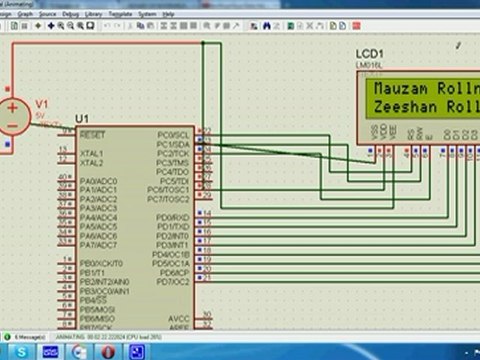Viewport: 480px width, 360px height.
Task: Click the PA0/ADC0 pin label
Action: pyautogui.click(x=98, y=181)
